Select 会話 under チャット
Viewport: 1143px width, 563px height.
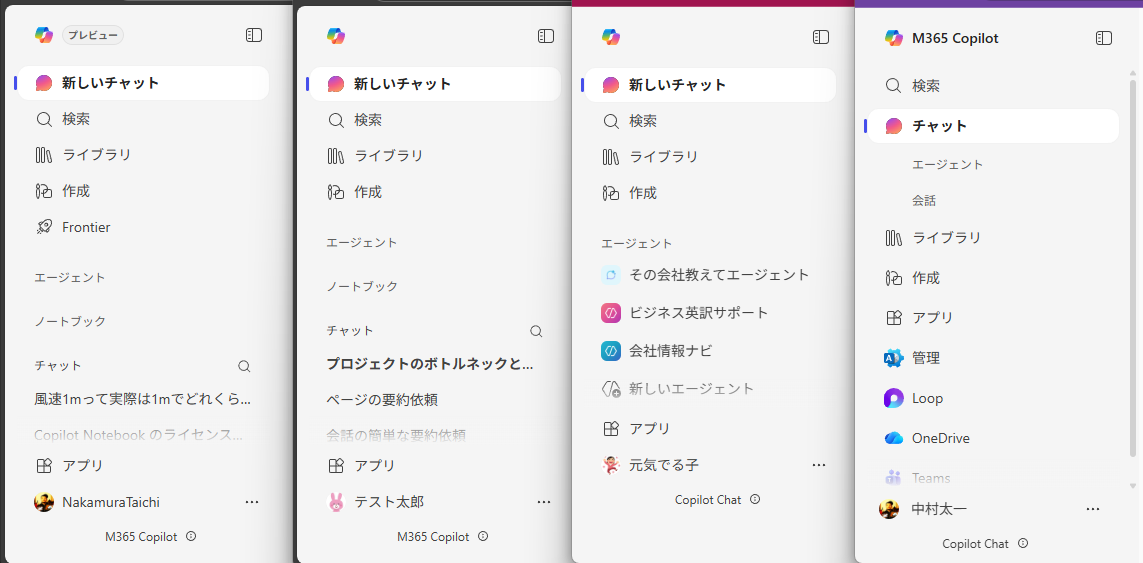[x=924, y=201]
